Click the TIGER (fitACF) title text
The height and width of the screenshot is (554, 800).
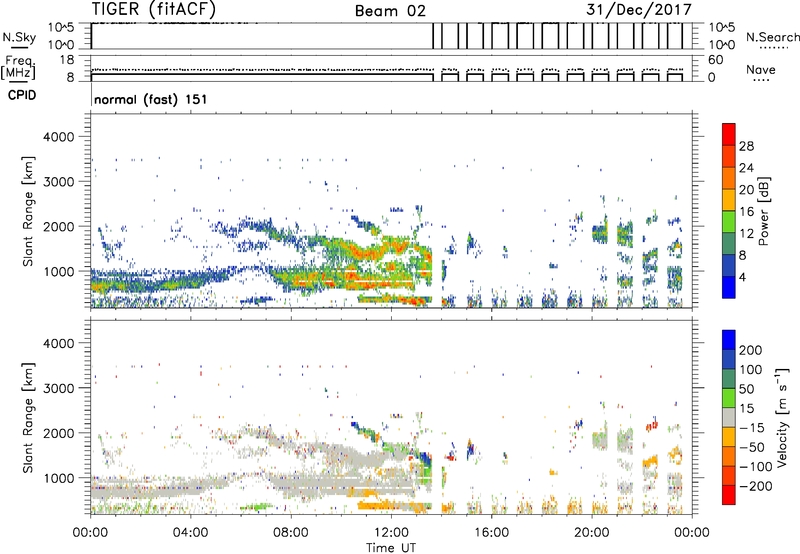coord(154,9)
